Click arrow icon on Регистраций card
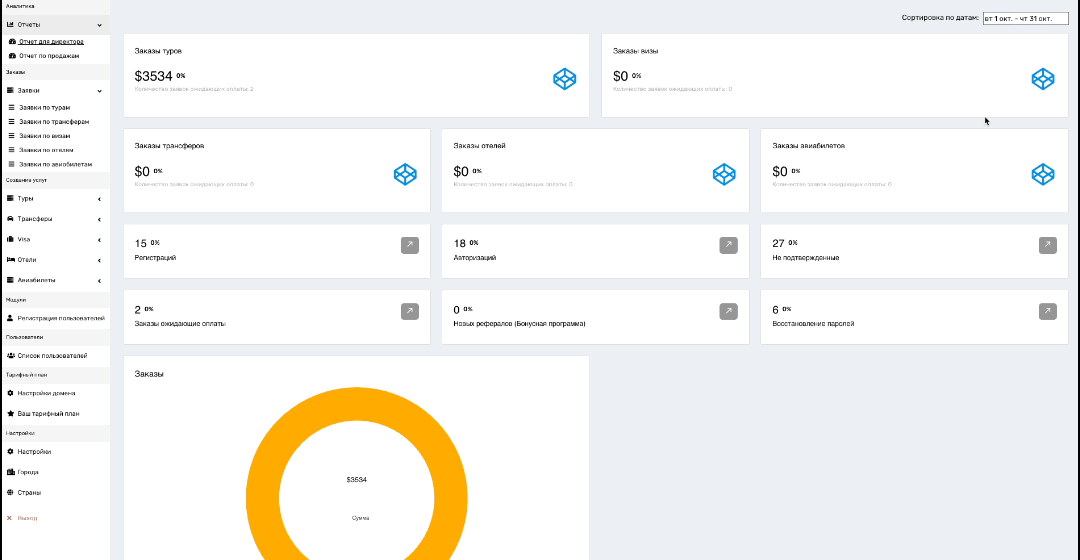Image resolution: width=1080 pixels, height=560 pixels. [410, 245]
